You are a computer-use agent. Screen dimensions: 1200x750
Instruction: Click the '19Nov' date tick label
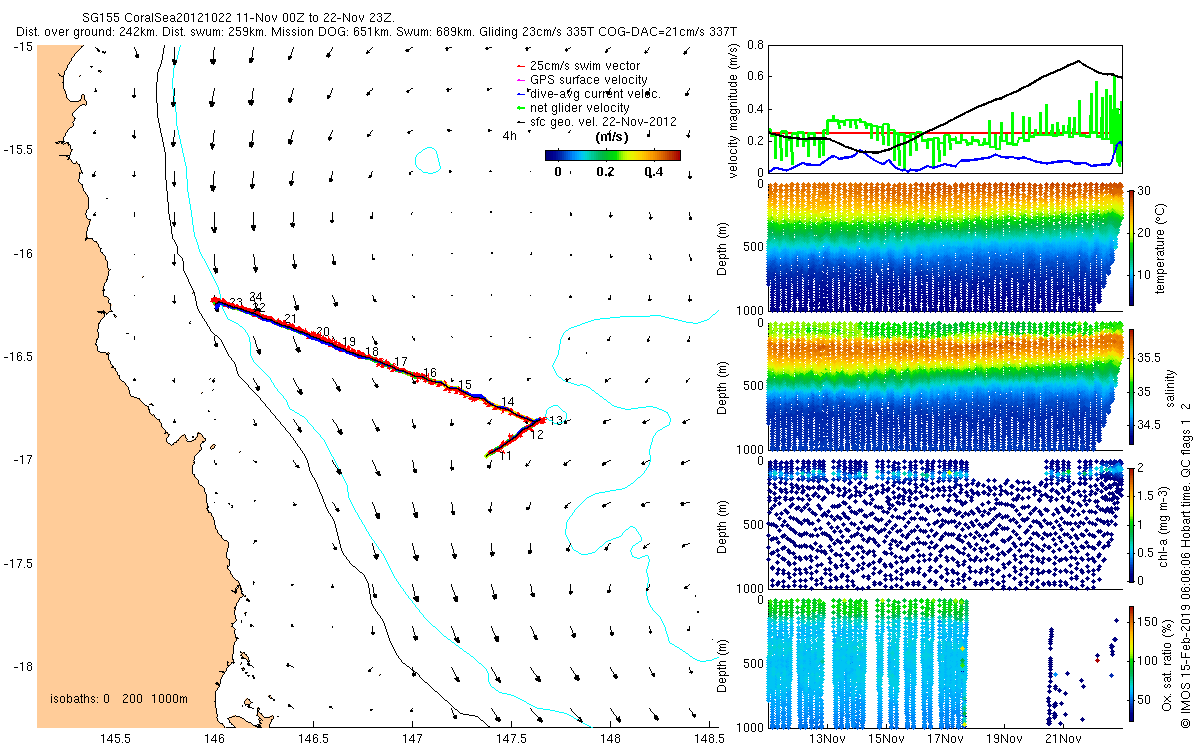pos(1005,739)
